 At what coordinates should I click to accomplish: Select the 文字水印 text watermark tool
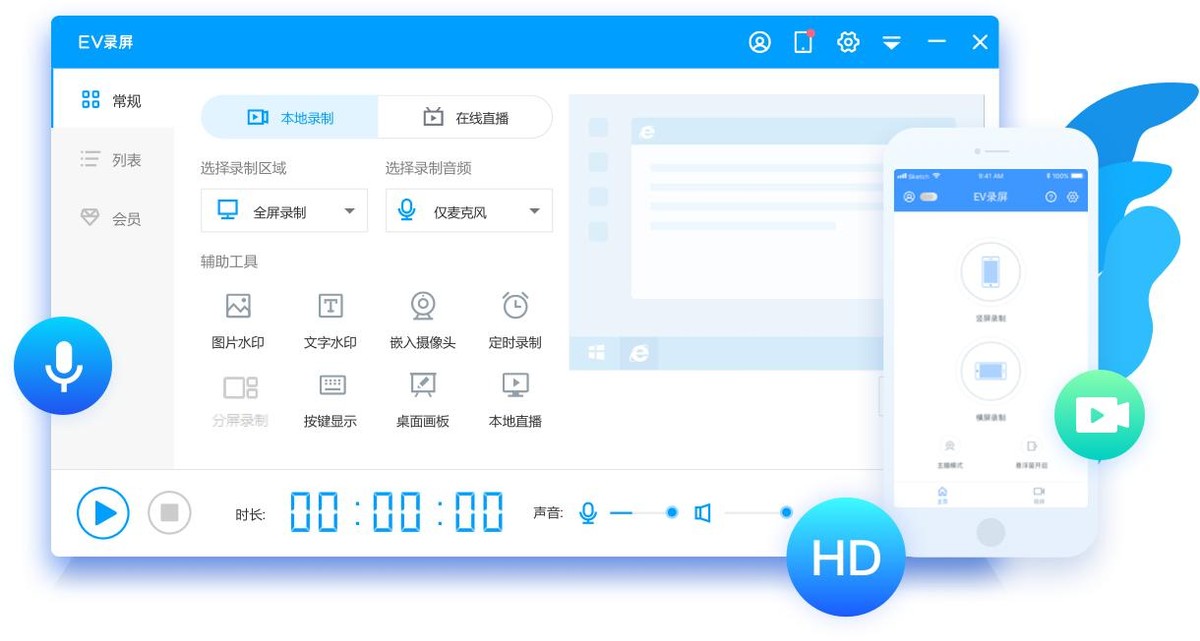pos(330,318)
